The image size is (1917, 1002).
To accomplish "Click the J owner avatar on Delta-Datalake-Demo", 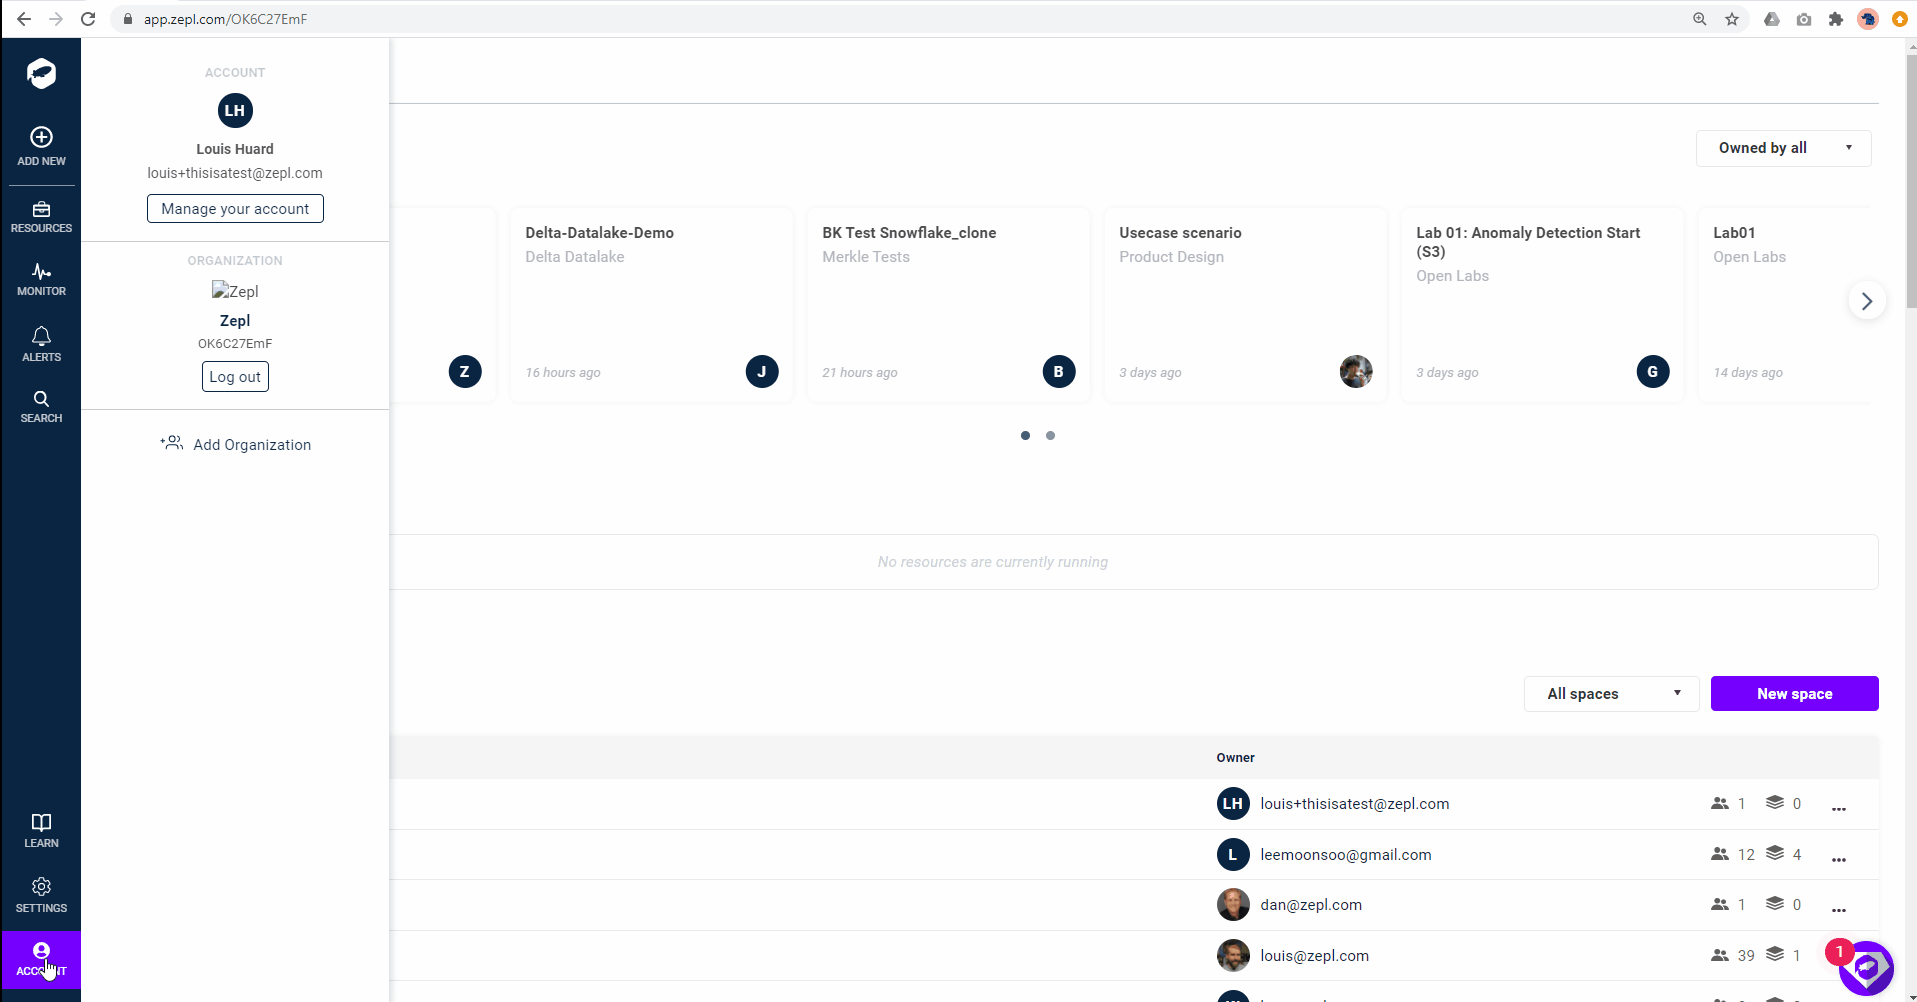I will pyautogui.click(x=762, y=371).
